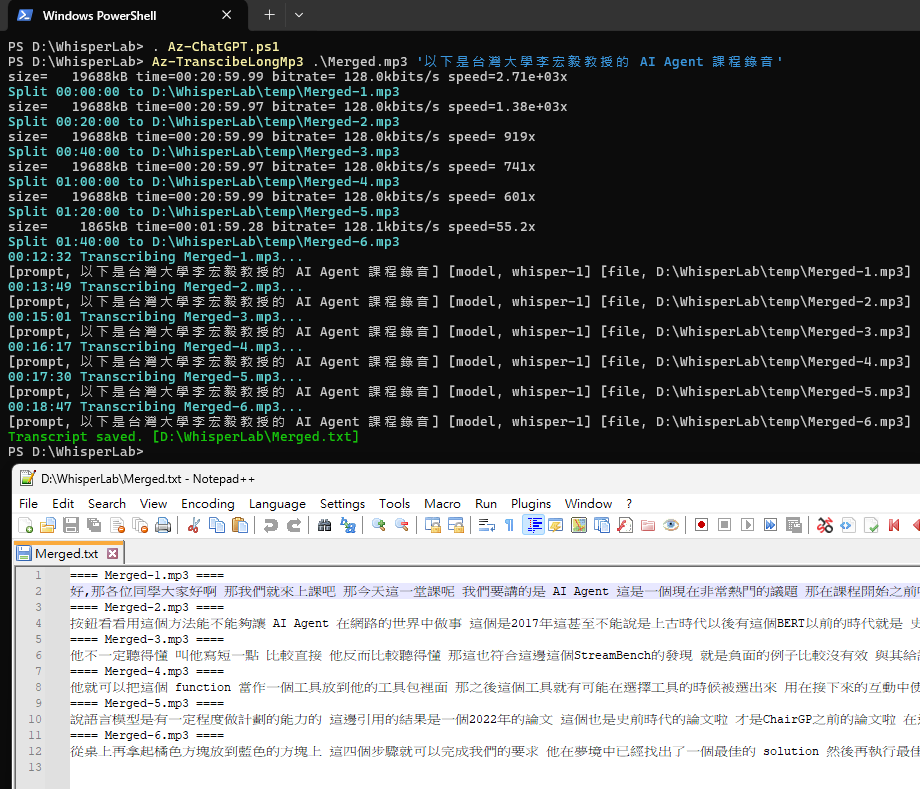
Task: Toggle the Monitoring eye icon
Action: pos(670,525)
